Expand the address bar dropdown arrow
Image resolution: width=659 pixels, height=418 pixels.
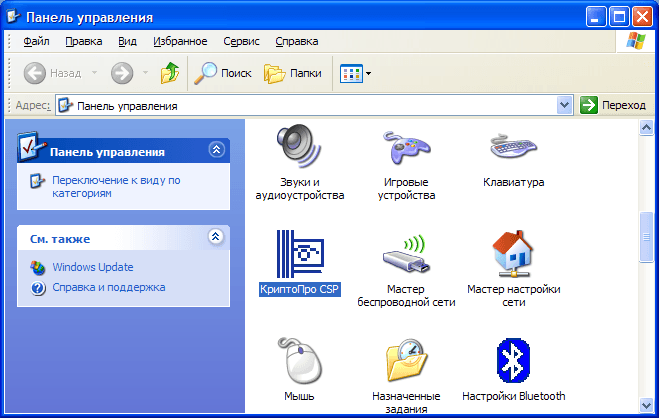point(564,105)
